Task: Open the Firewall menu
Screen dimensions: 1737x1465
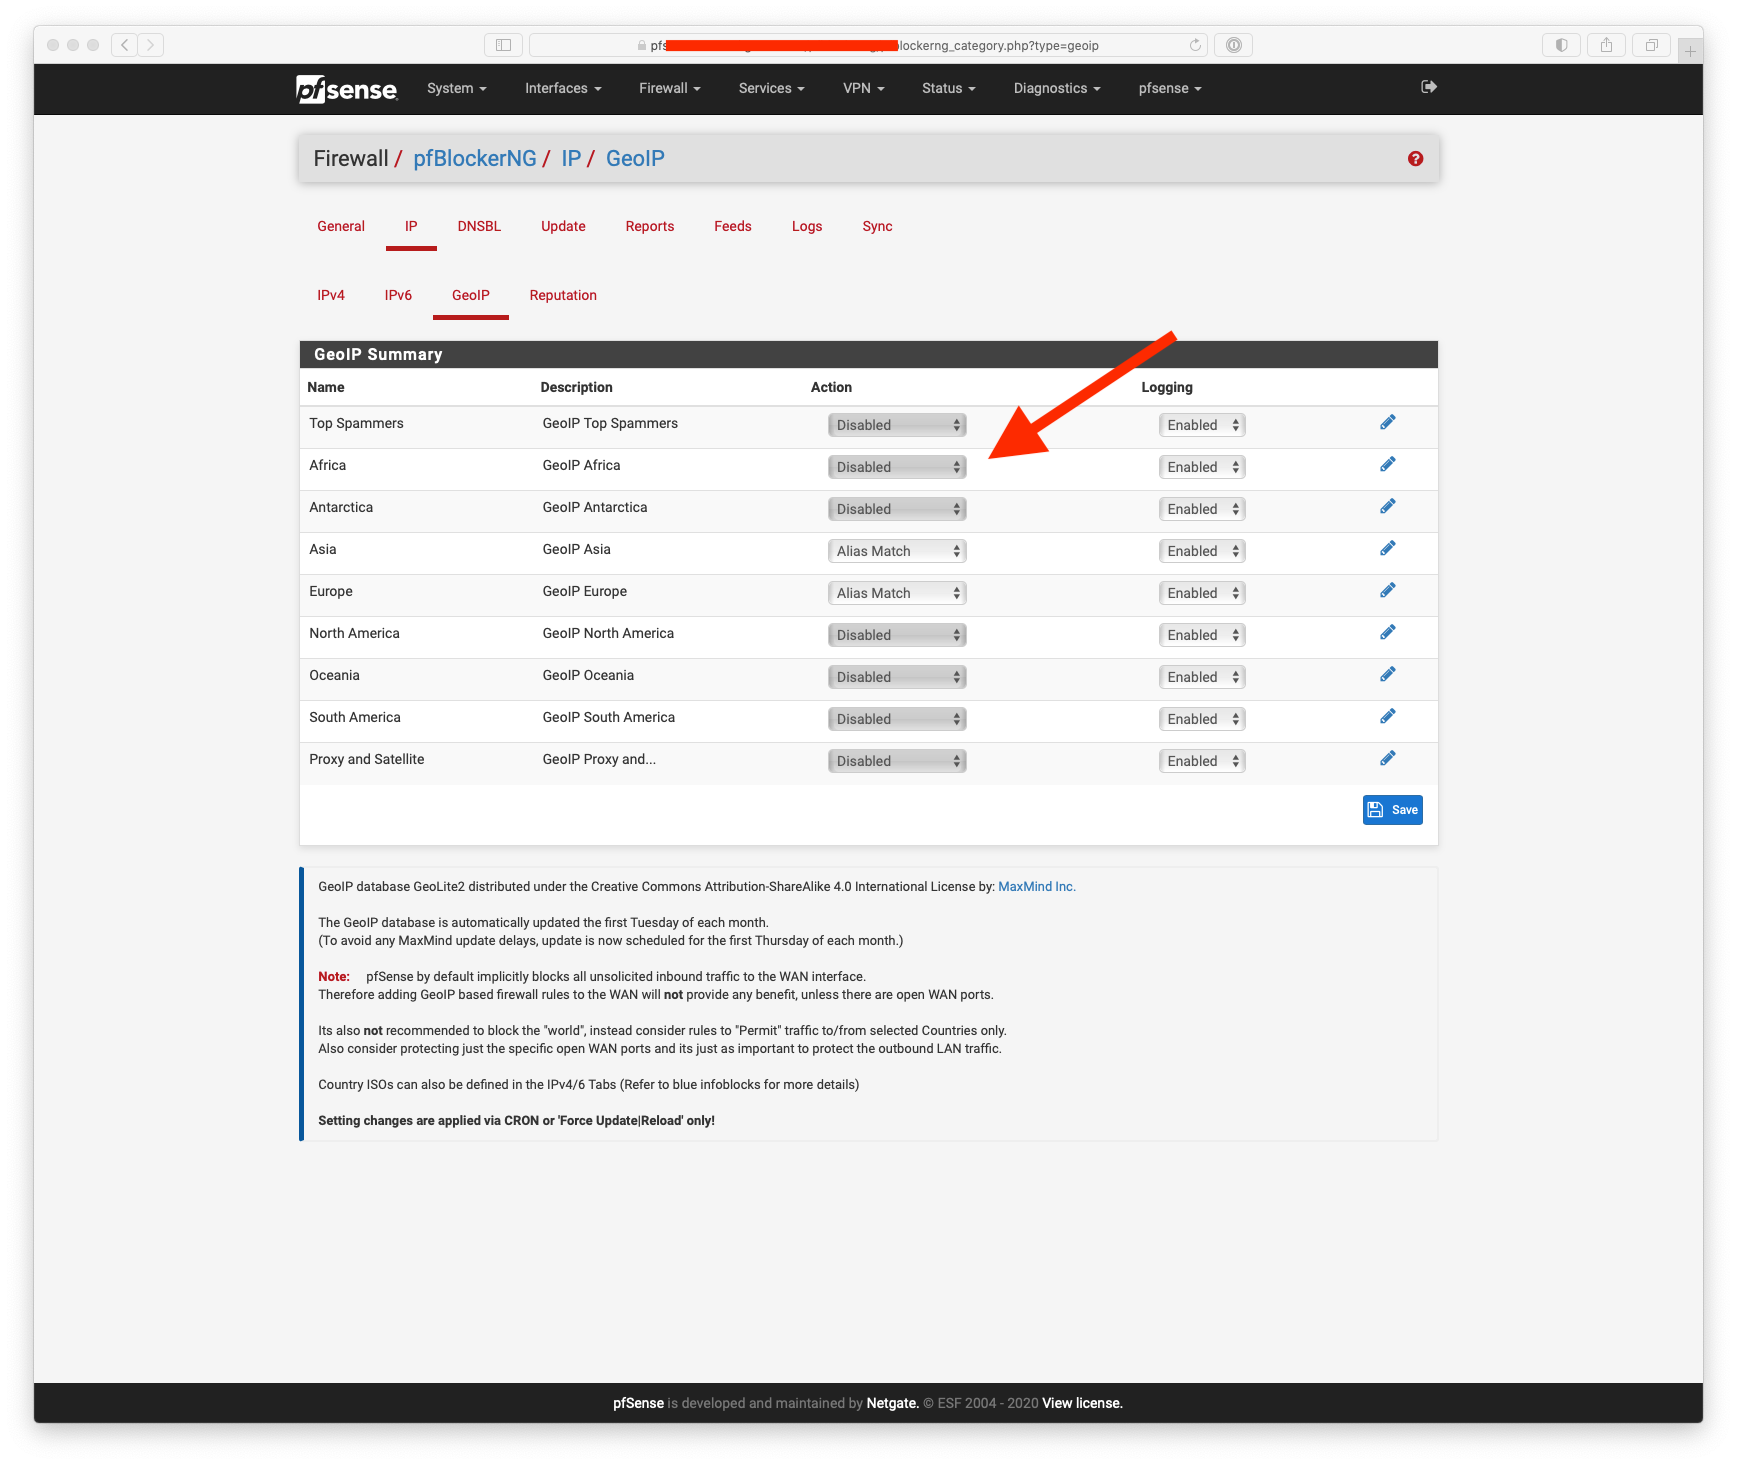Action: coord(670,88)
